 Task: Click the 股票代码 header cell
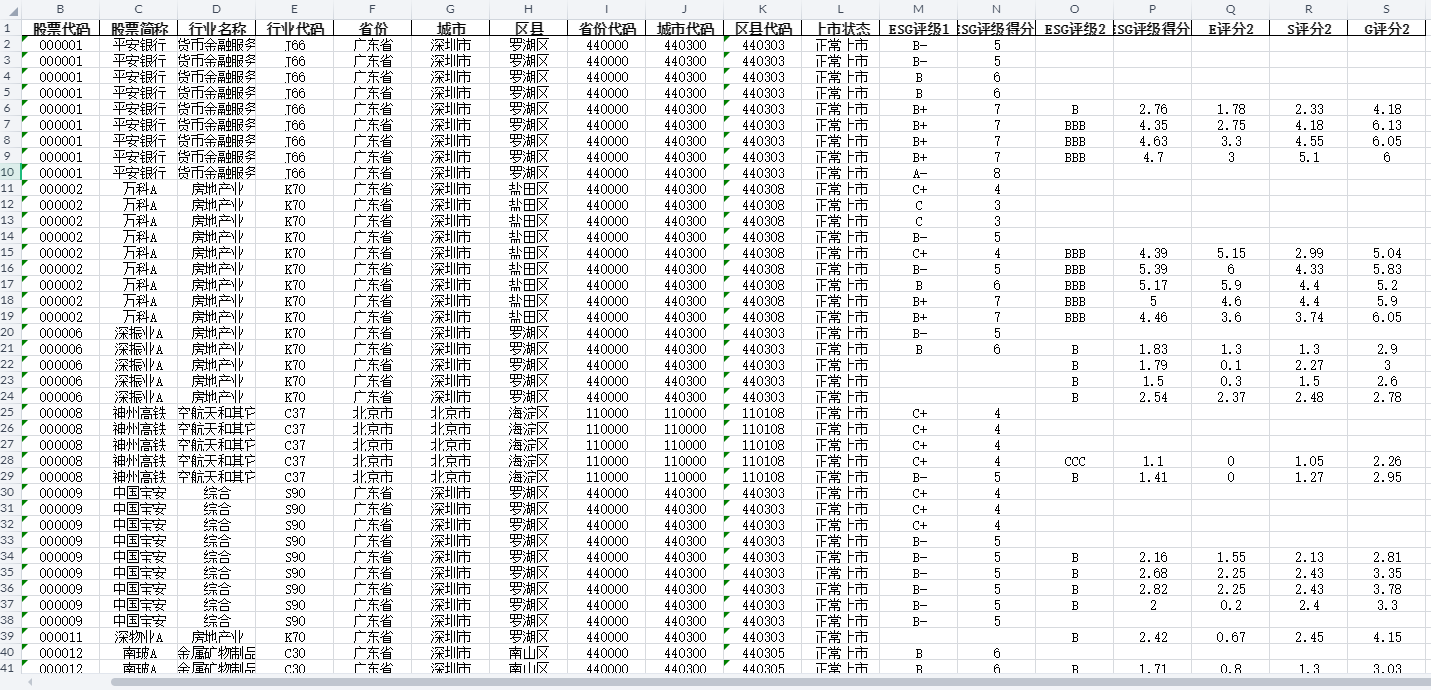click(60, 28)
